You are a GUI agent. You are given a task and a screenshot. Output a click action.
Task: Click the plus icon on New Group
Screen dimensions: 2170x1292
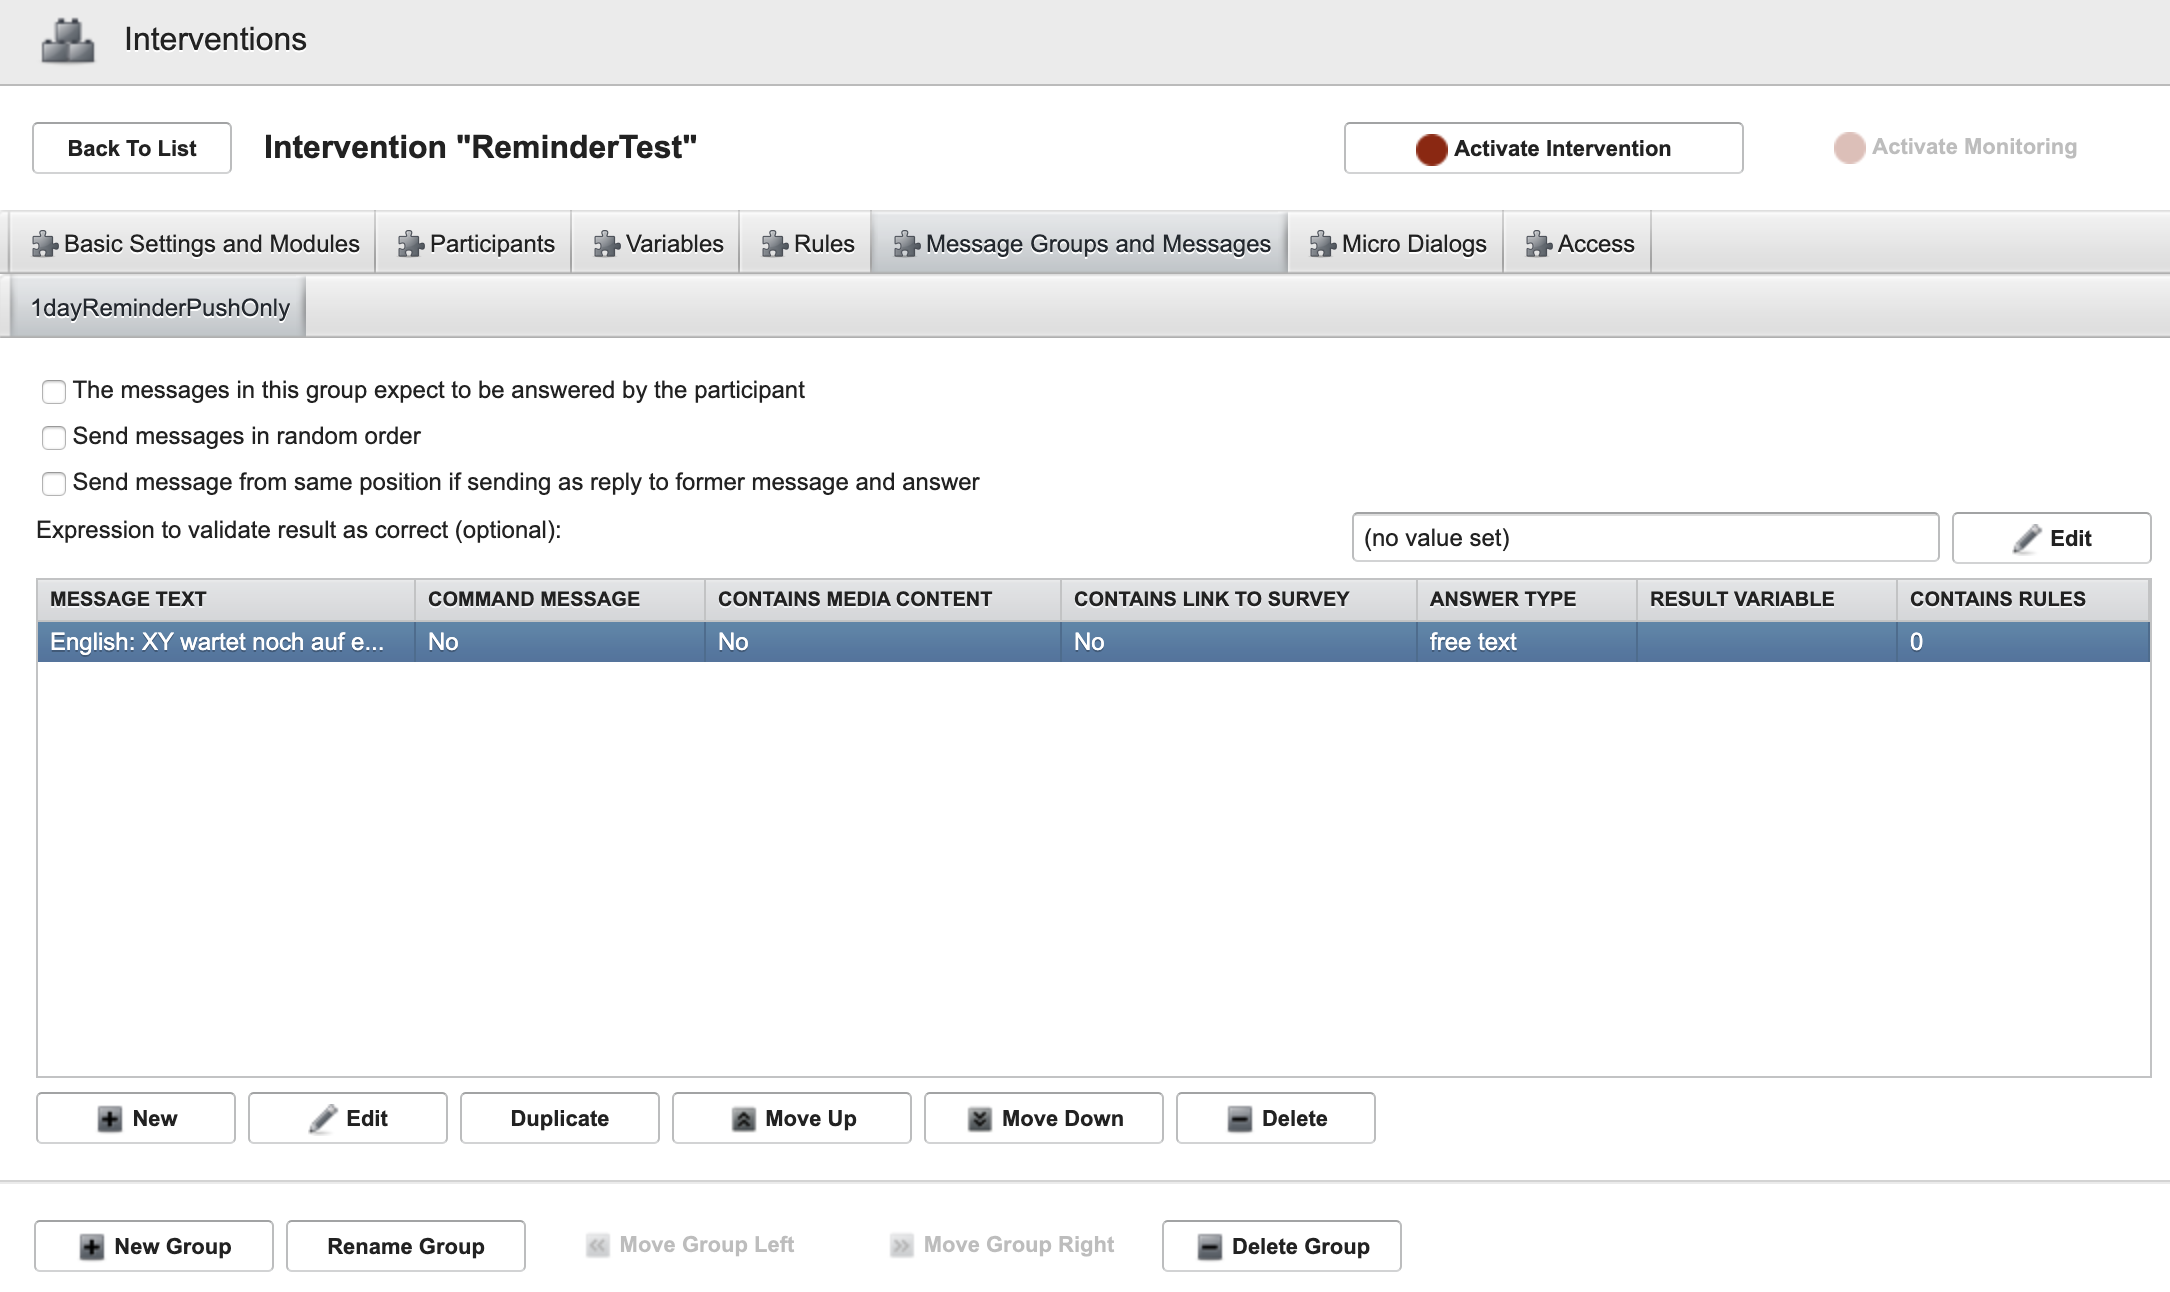pos(92,1247)
